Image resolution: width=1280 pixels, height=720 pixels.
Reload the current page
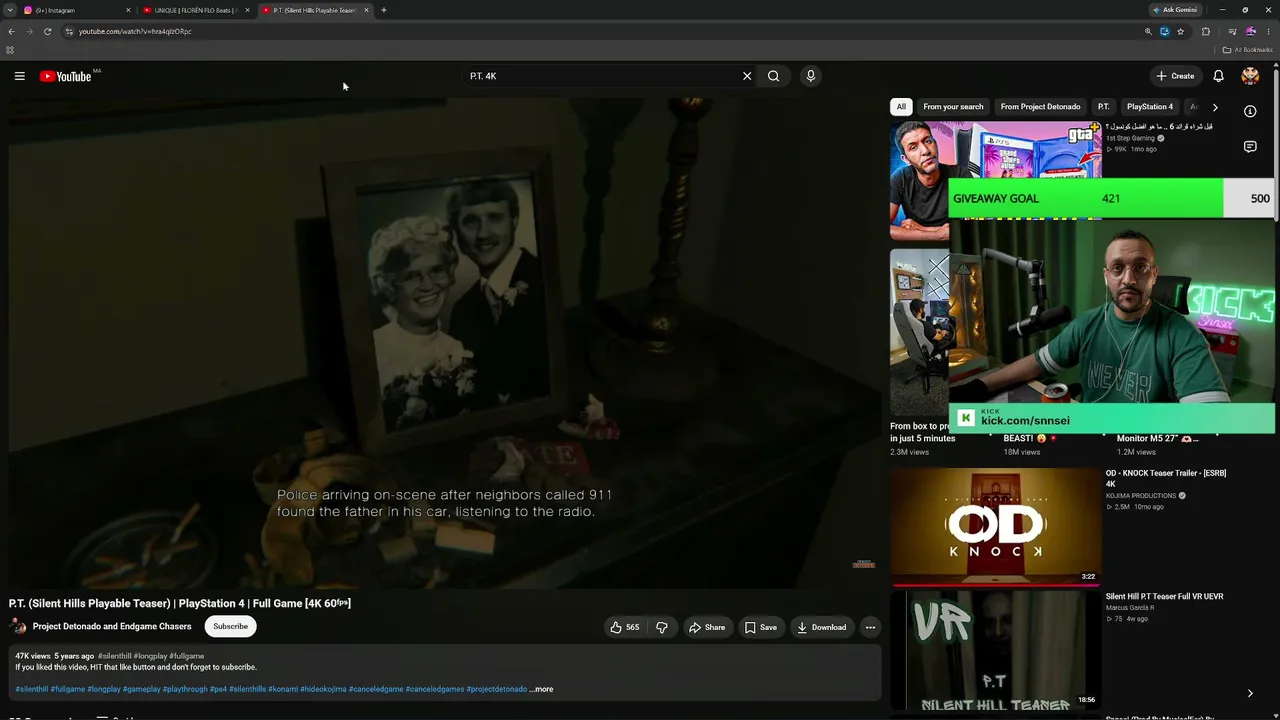(47, 31)
